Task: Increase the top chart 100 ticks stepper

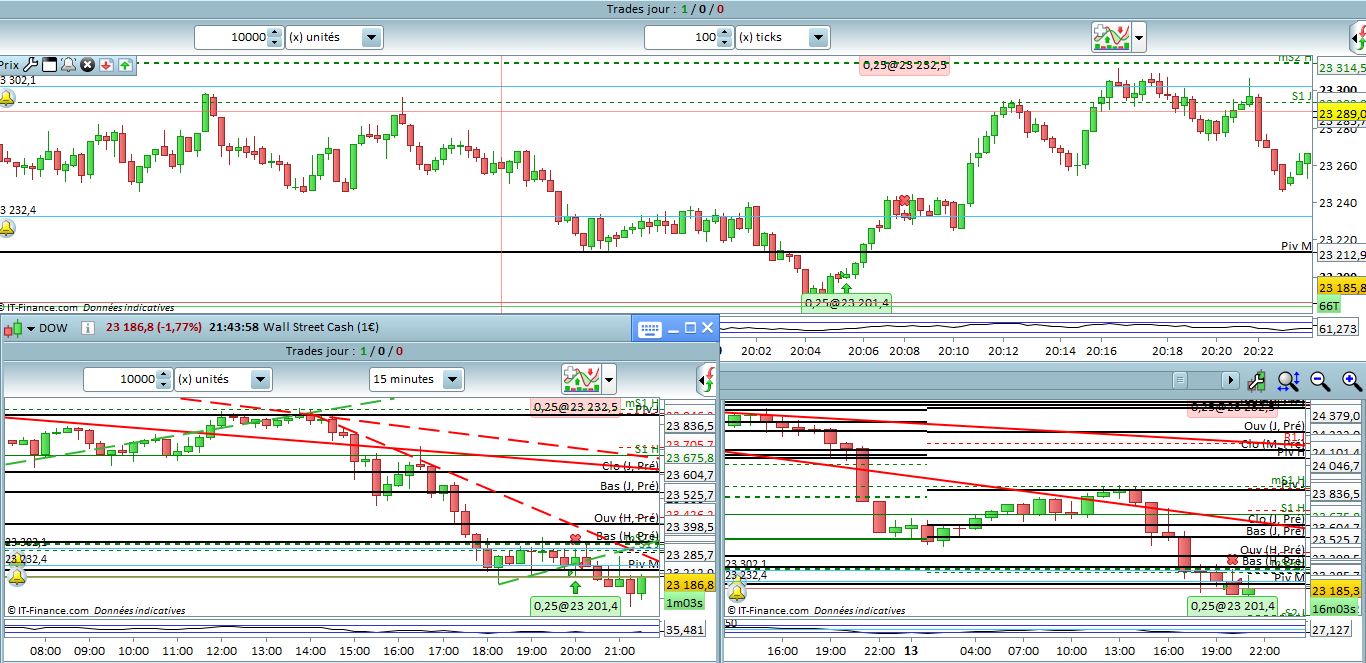Action: click(x=725, y=32)
